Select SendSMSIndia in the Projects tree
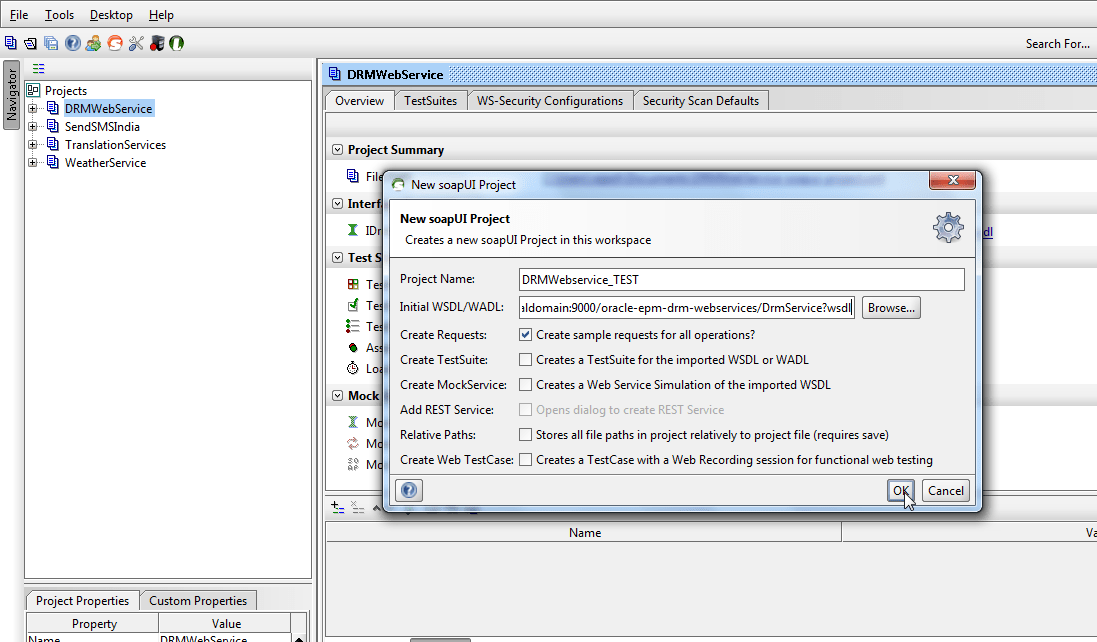1097x642 pixels. (x=102, y=127)
